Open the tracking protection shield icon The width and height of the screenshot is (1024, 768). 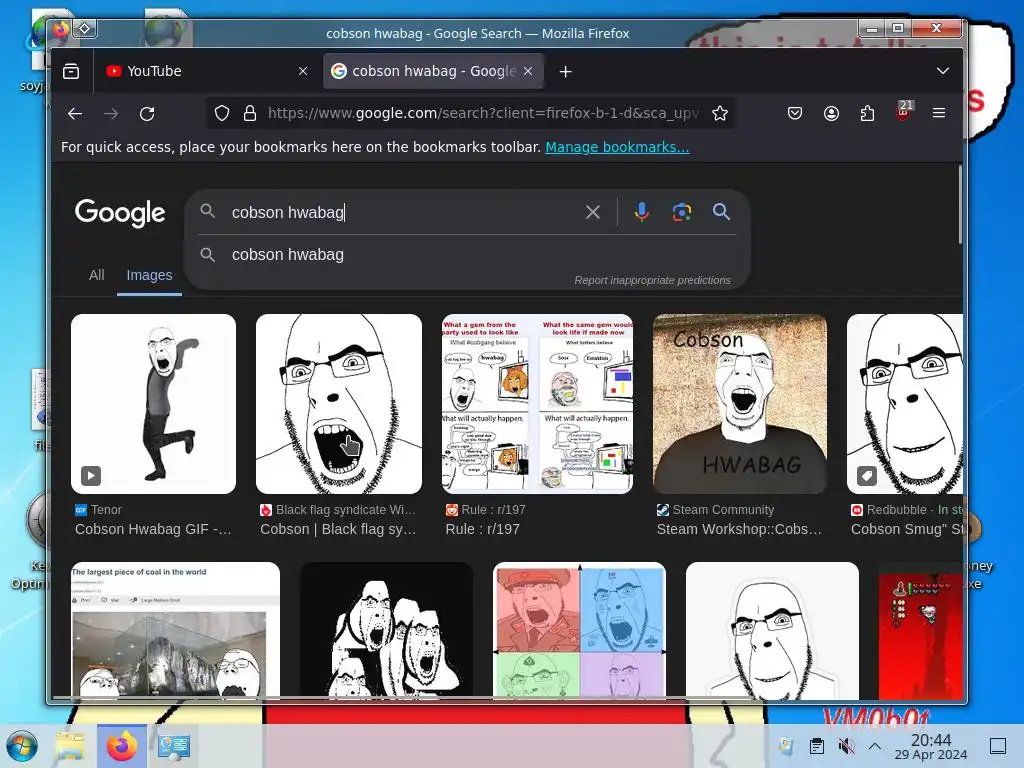tap(222, 114)
